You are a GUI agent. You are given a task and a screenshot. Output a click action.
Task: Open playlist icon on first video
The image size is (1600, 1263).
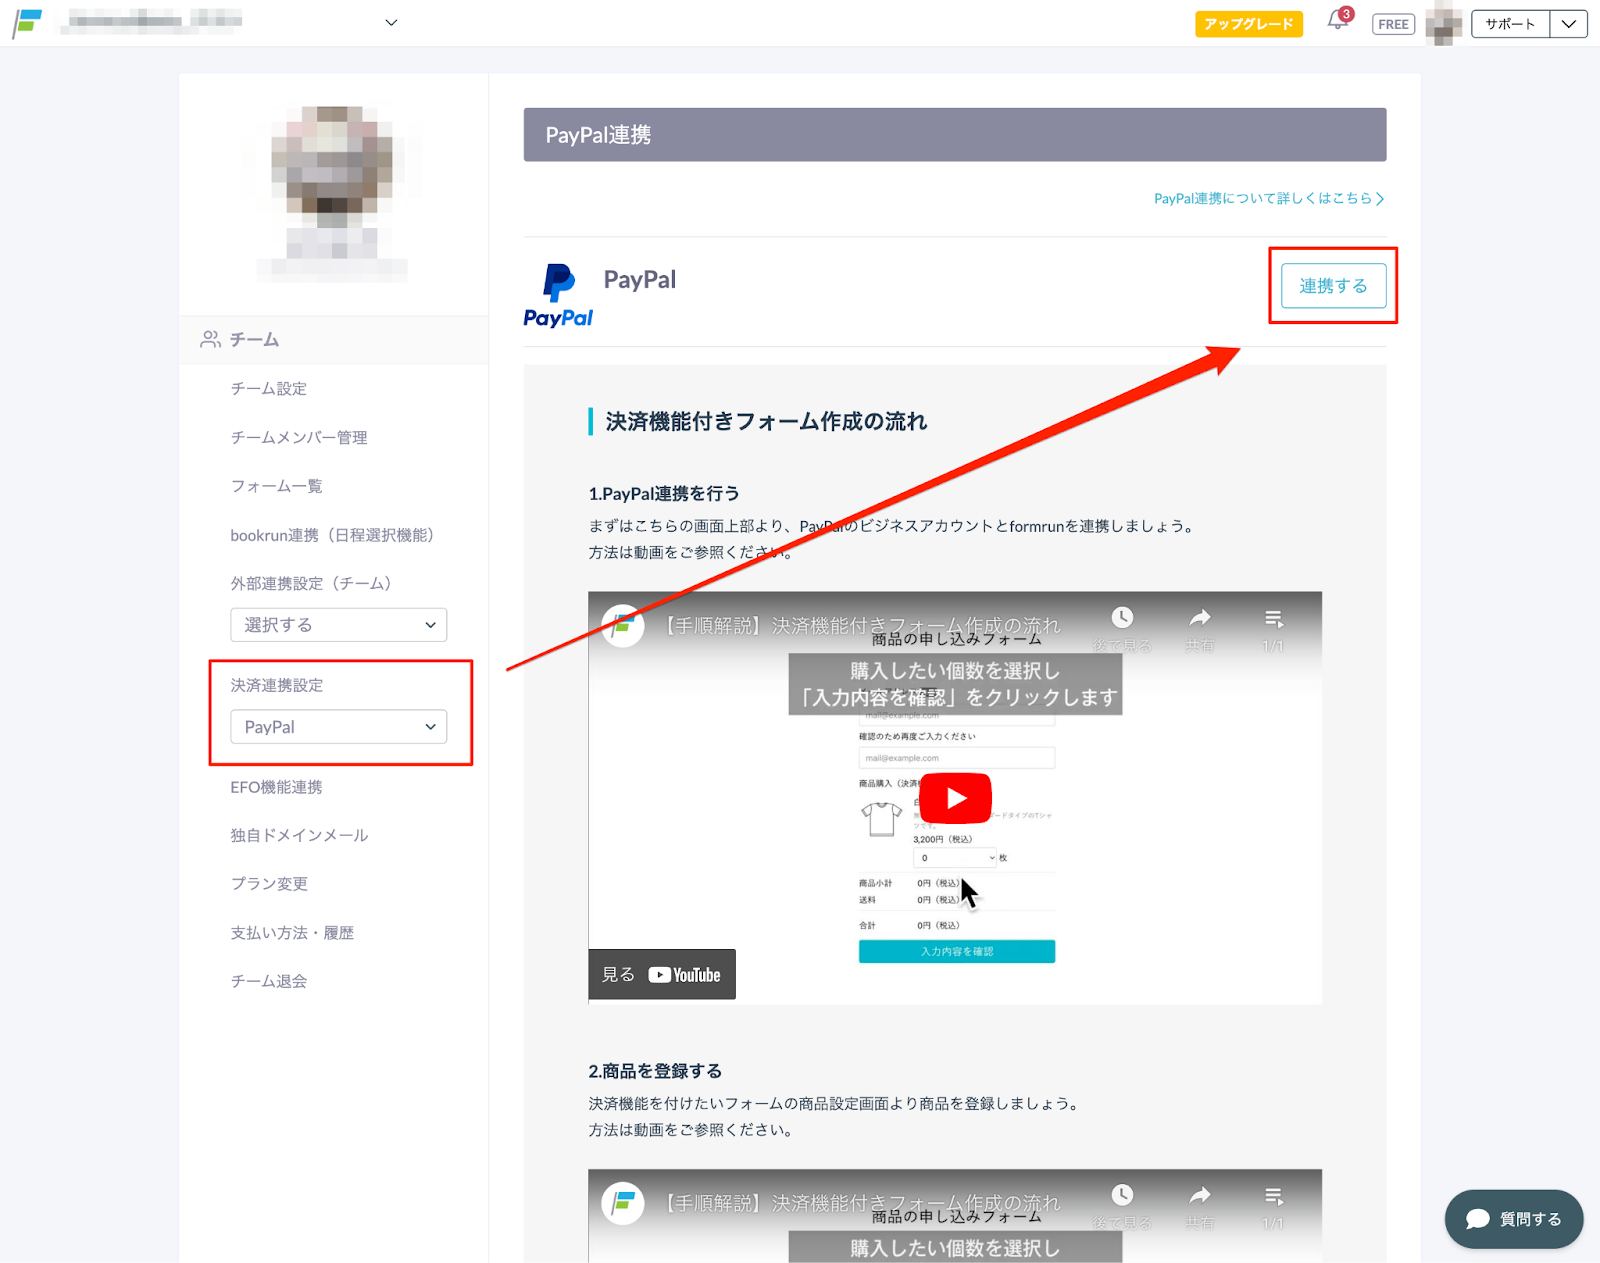[x=1273, y=619]
